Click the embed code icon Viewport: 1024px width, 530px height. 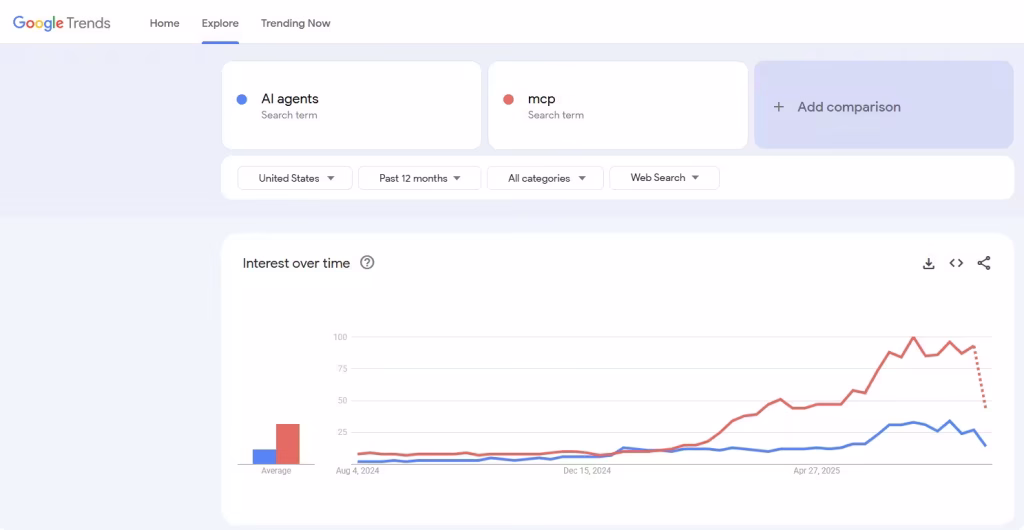coord(956,263)
